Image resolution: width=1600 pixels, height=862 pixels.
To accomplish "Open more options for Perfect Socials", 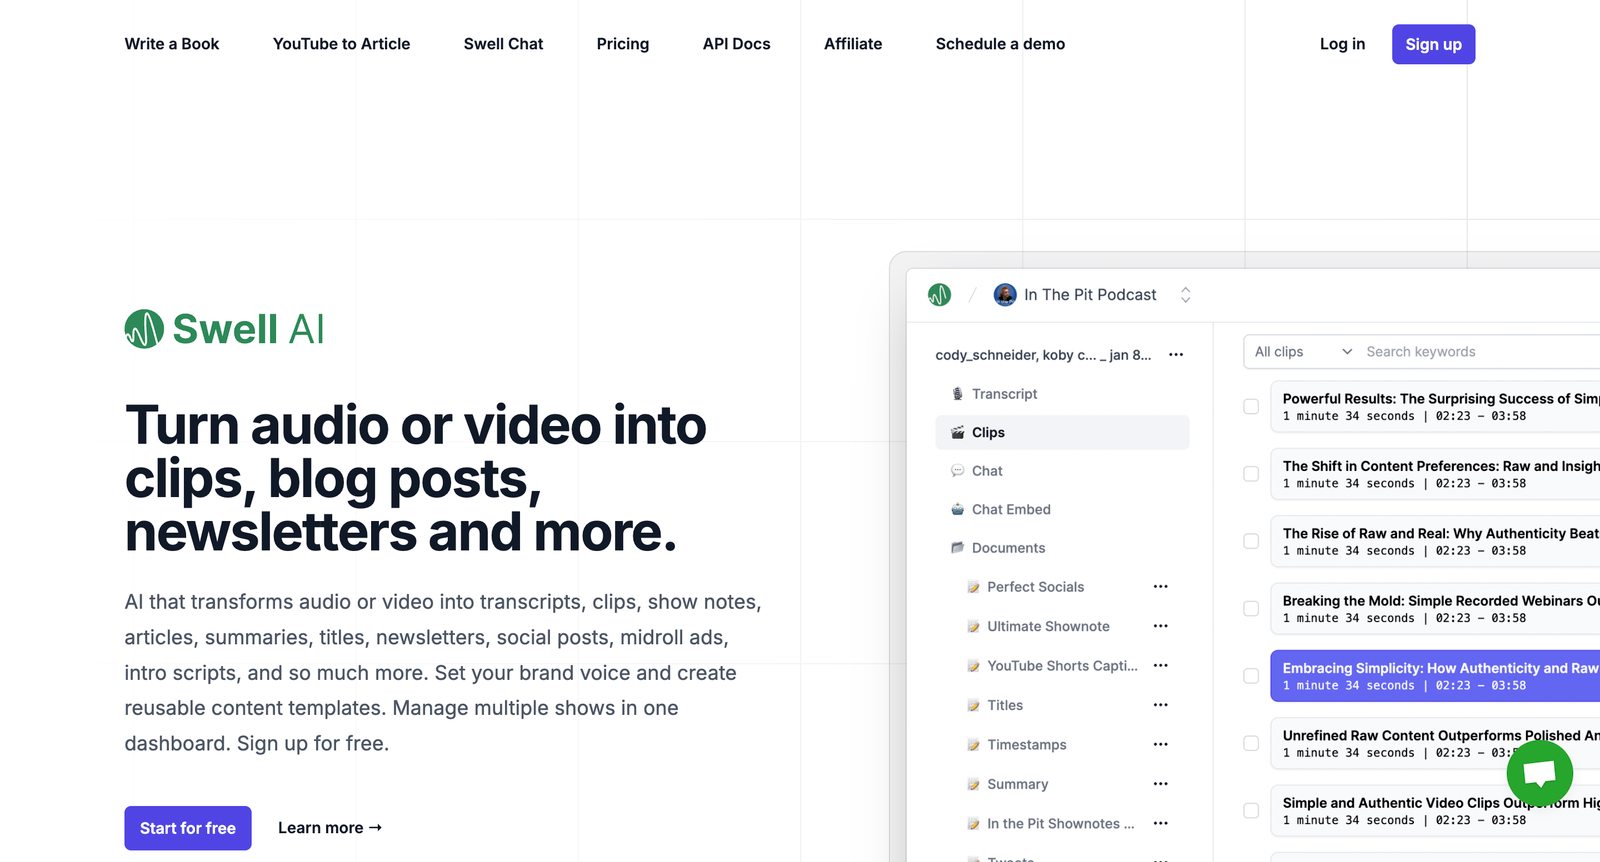I will [x=1160, y=586].
